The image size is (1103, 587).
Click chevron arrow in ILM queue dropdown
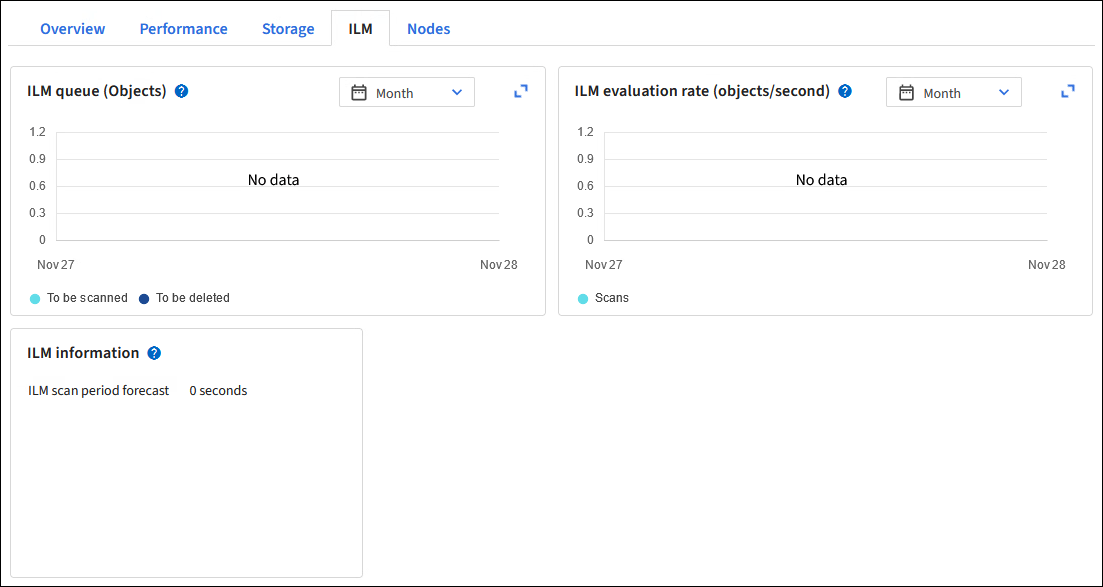tap(457, 93)
